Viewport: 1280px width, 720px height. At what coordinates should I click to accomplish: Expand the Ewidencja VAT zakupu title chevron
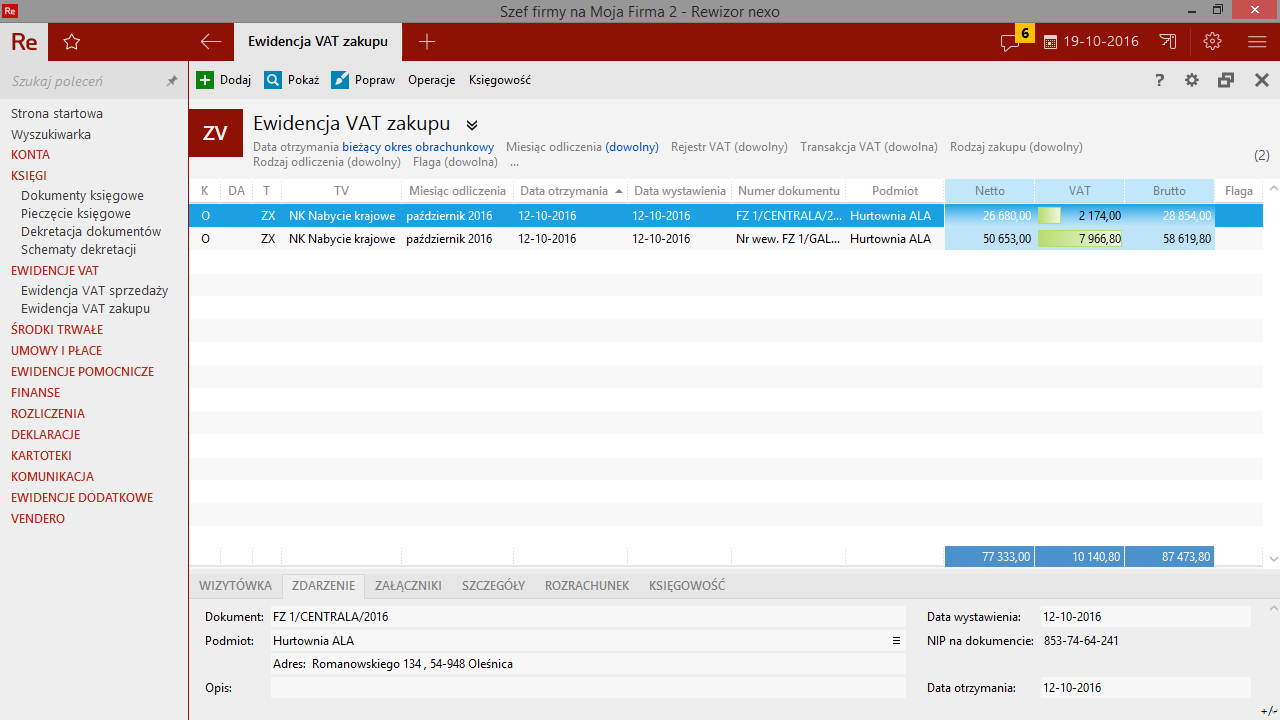tap(472, 125)
